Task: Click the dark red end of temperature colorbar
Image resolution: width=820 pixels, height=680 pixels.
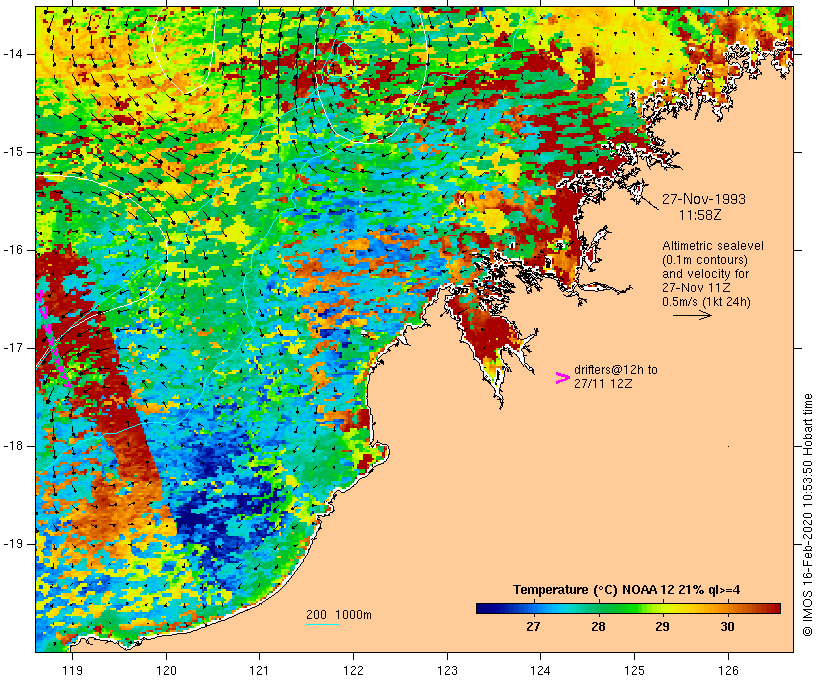Action: coord(775,608)
